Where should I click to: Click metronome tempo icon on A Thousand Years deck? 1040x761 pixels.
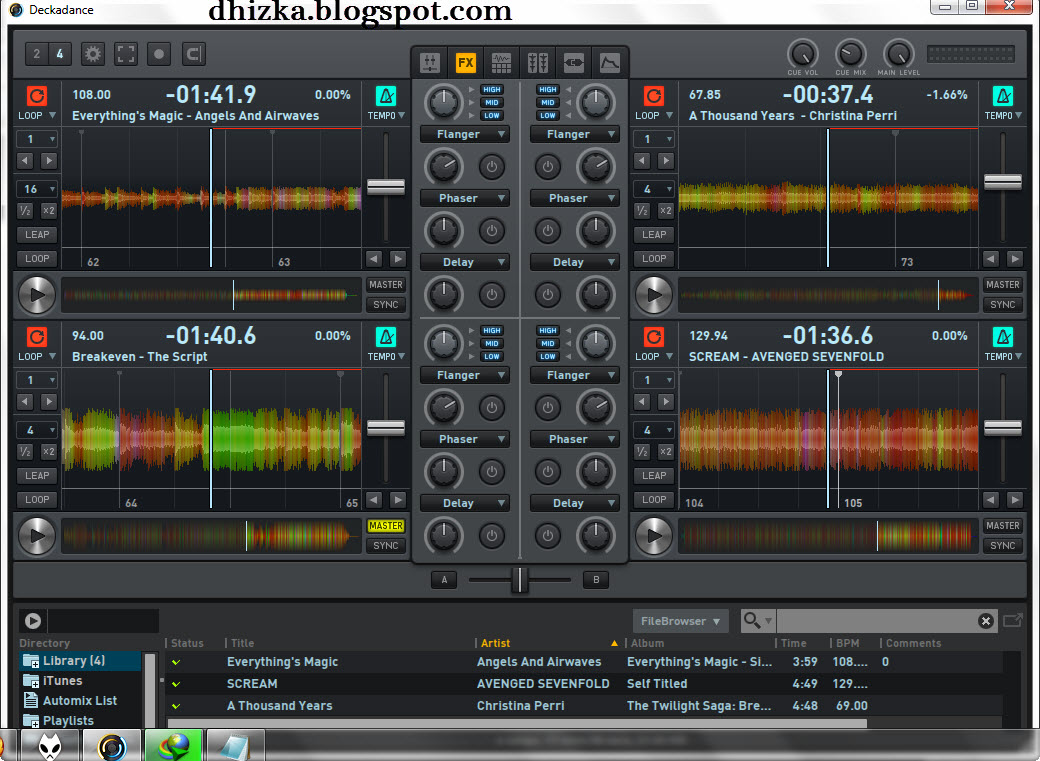click(1003, 96)
